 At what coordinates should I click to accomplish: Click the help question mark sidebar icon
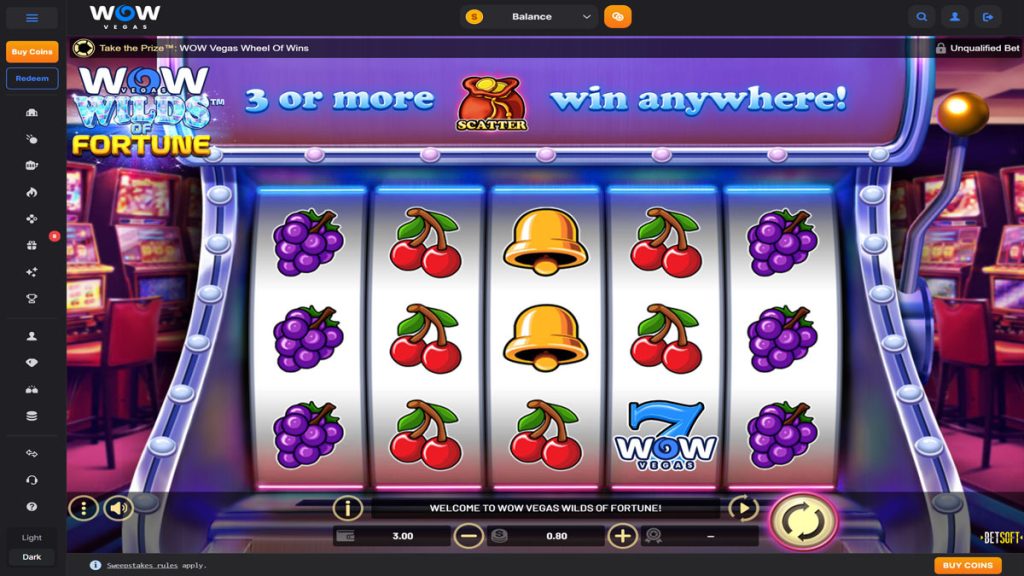(x=31, y=507)
